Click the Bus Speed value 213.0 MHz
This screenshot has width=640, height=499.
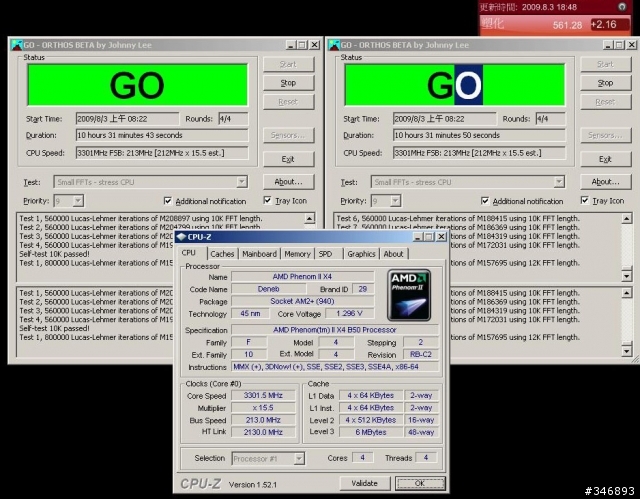263,420
